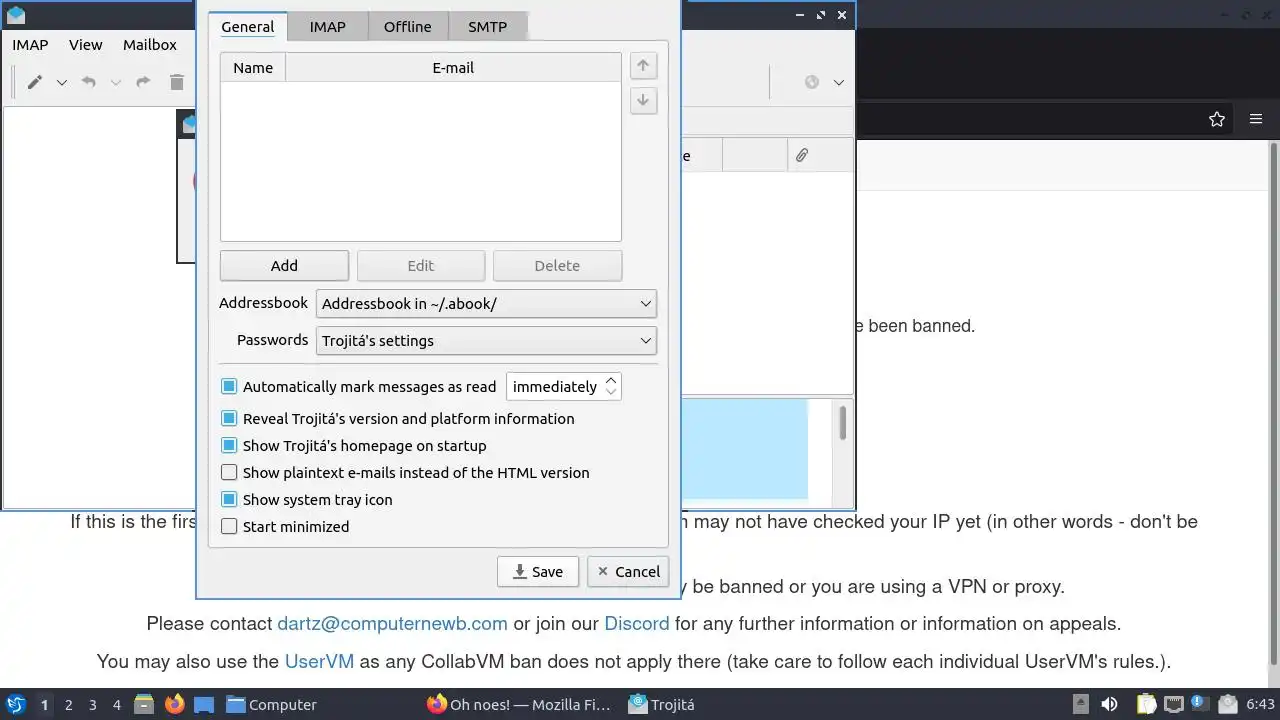This screenshot has height=720, width=1280.
Task: Click the reply arrow icon in Trojitá toolbar
Action: click(88, 82)
